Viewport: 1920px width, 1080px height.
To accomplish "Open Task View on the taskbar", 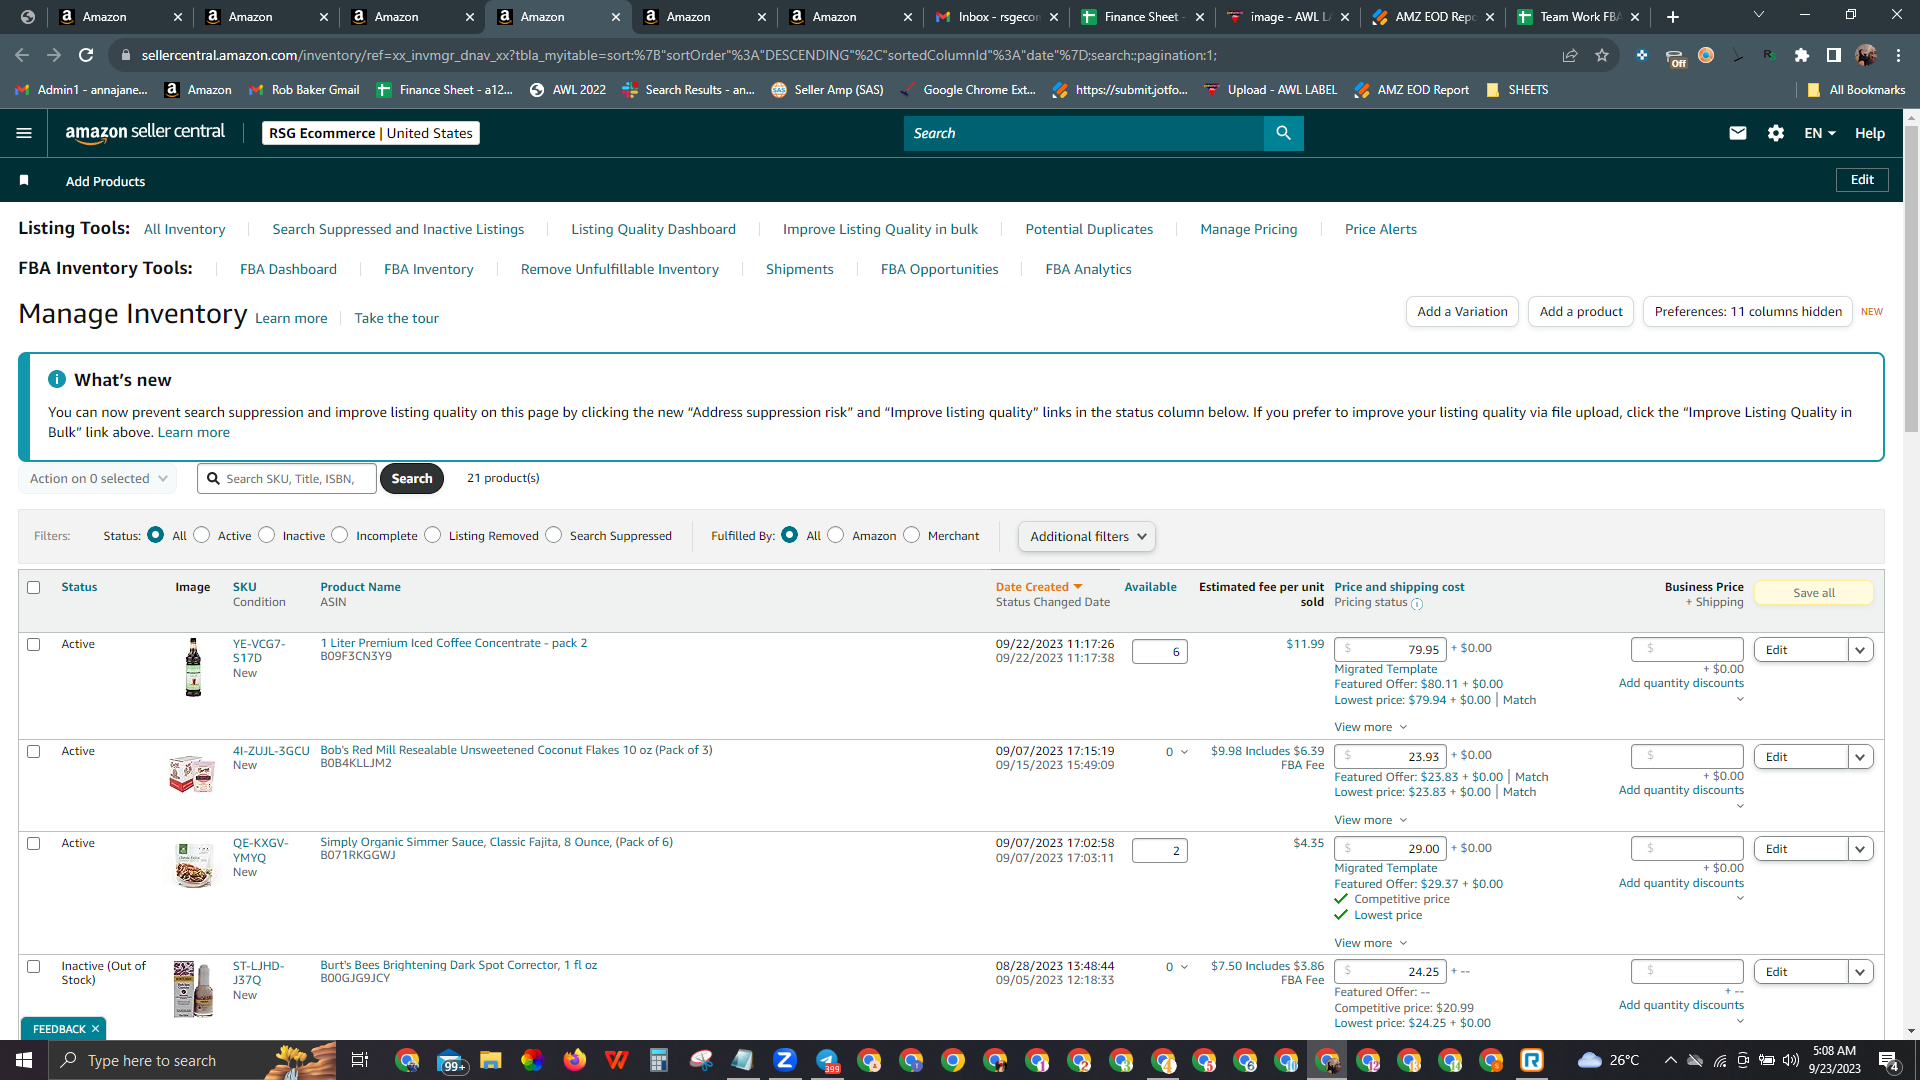I will point(360,1060).
